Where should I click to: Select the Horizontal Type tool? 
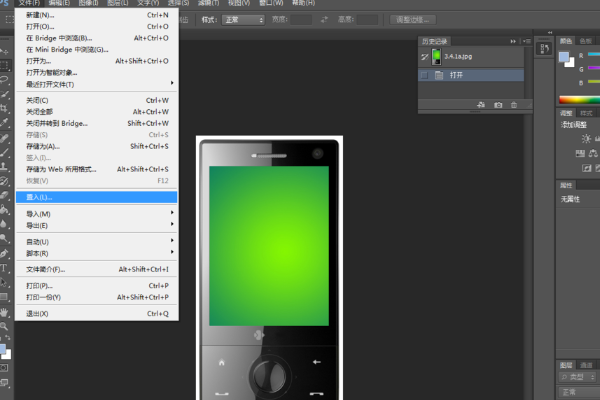point(5,268)
